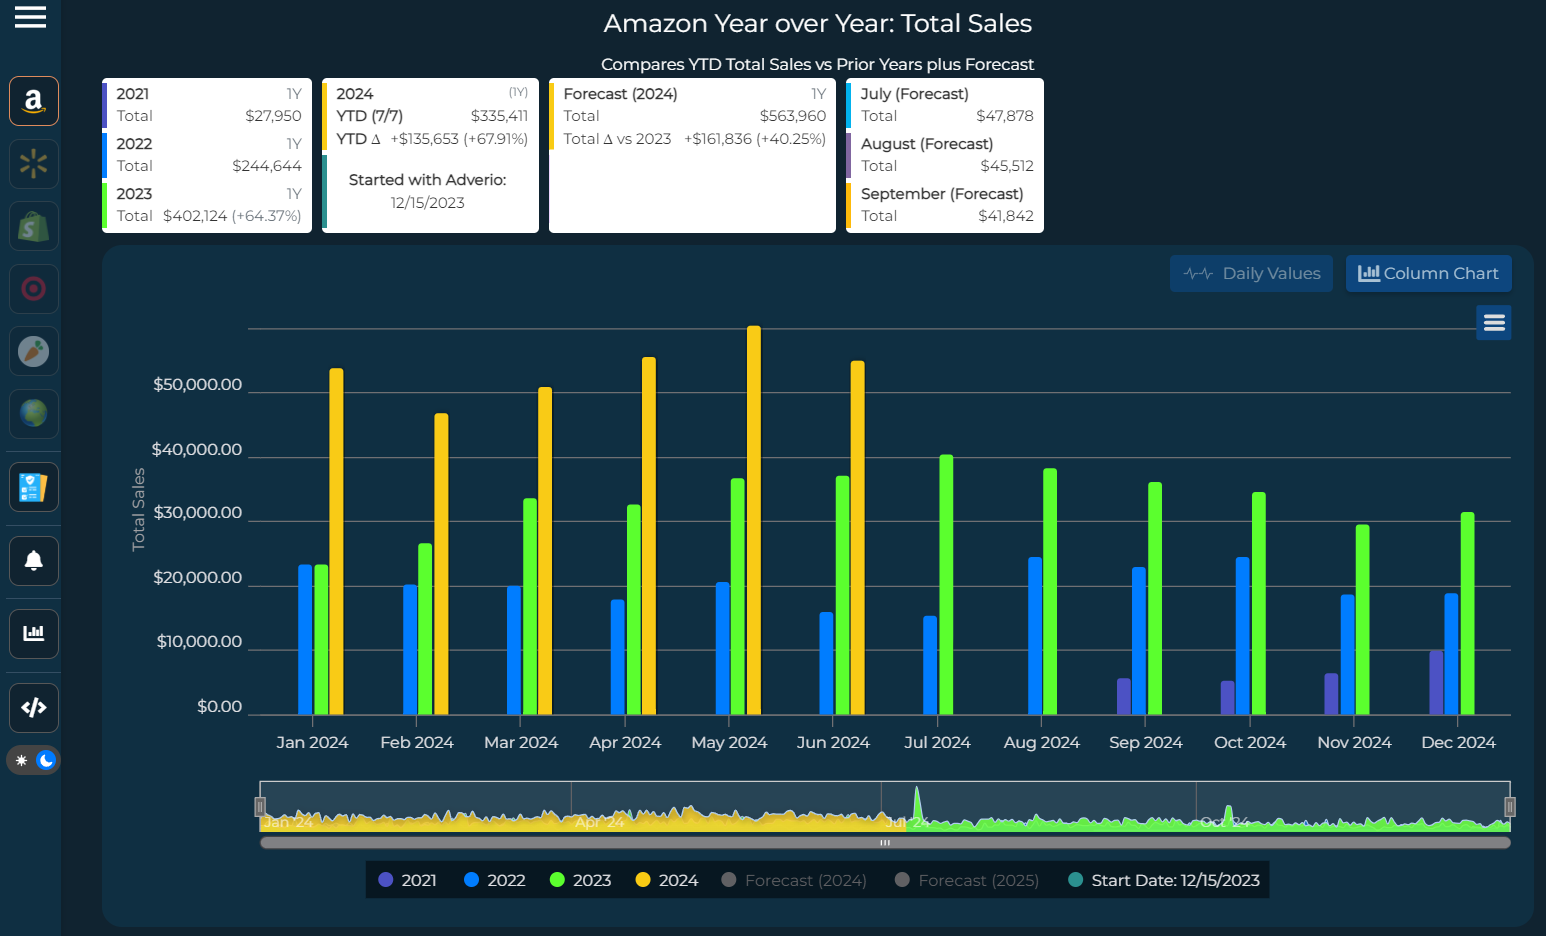Image resolution: width=1546 pixels, height=936 pixels.
Task: Click the blue 2022 column for Nov 2024
Action: (1347, 654)
